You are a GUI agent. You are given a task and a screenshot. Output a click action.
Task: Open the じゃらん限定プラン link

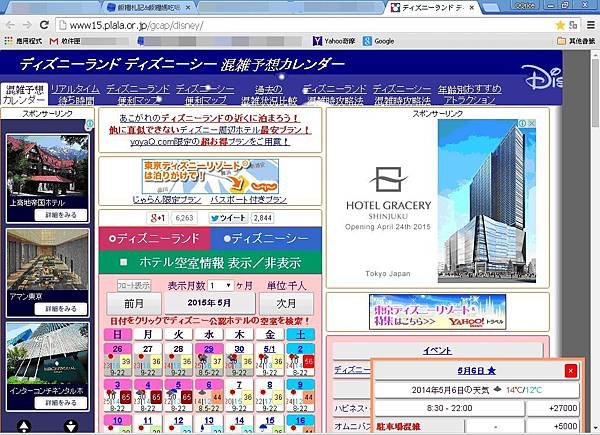[167, 200]
